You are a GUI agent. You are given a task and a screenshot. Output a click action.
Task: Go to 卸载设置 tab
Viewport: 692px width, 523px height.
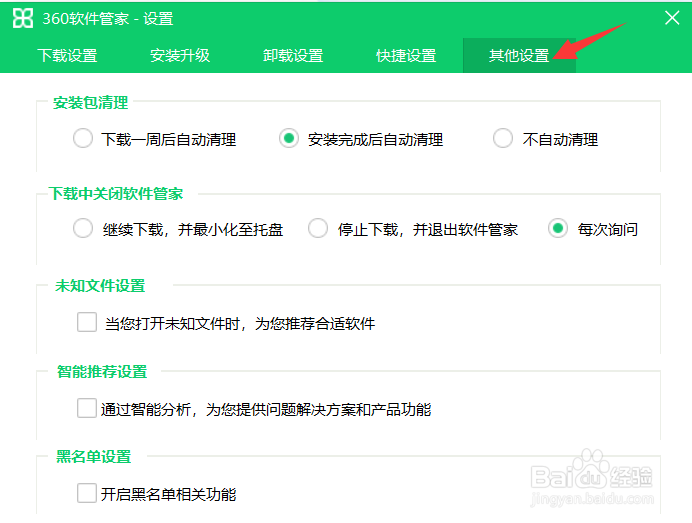coord(293,56)
